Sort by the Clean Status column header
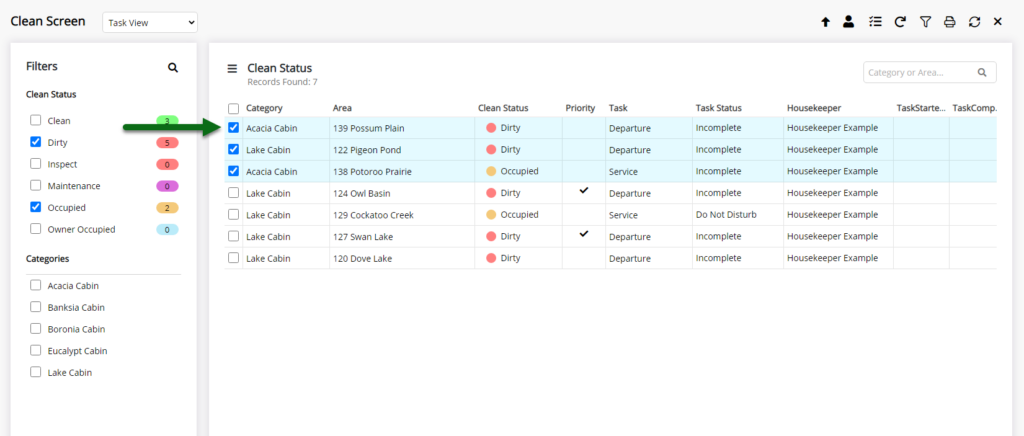The height and width of the screenshot is (436, 1024). [x=503, y=108]
